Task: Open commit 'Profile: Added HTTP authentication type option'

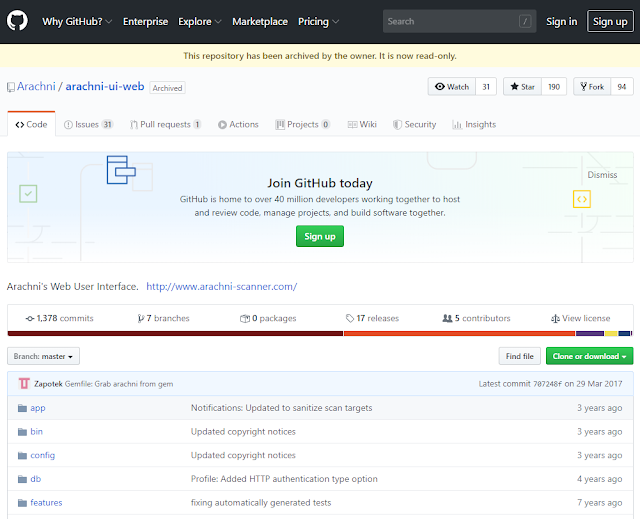Action: coord(284,479)
